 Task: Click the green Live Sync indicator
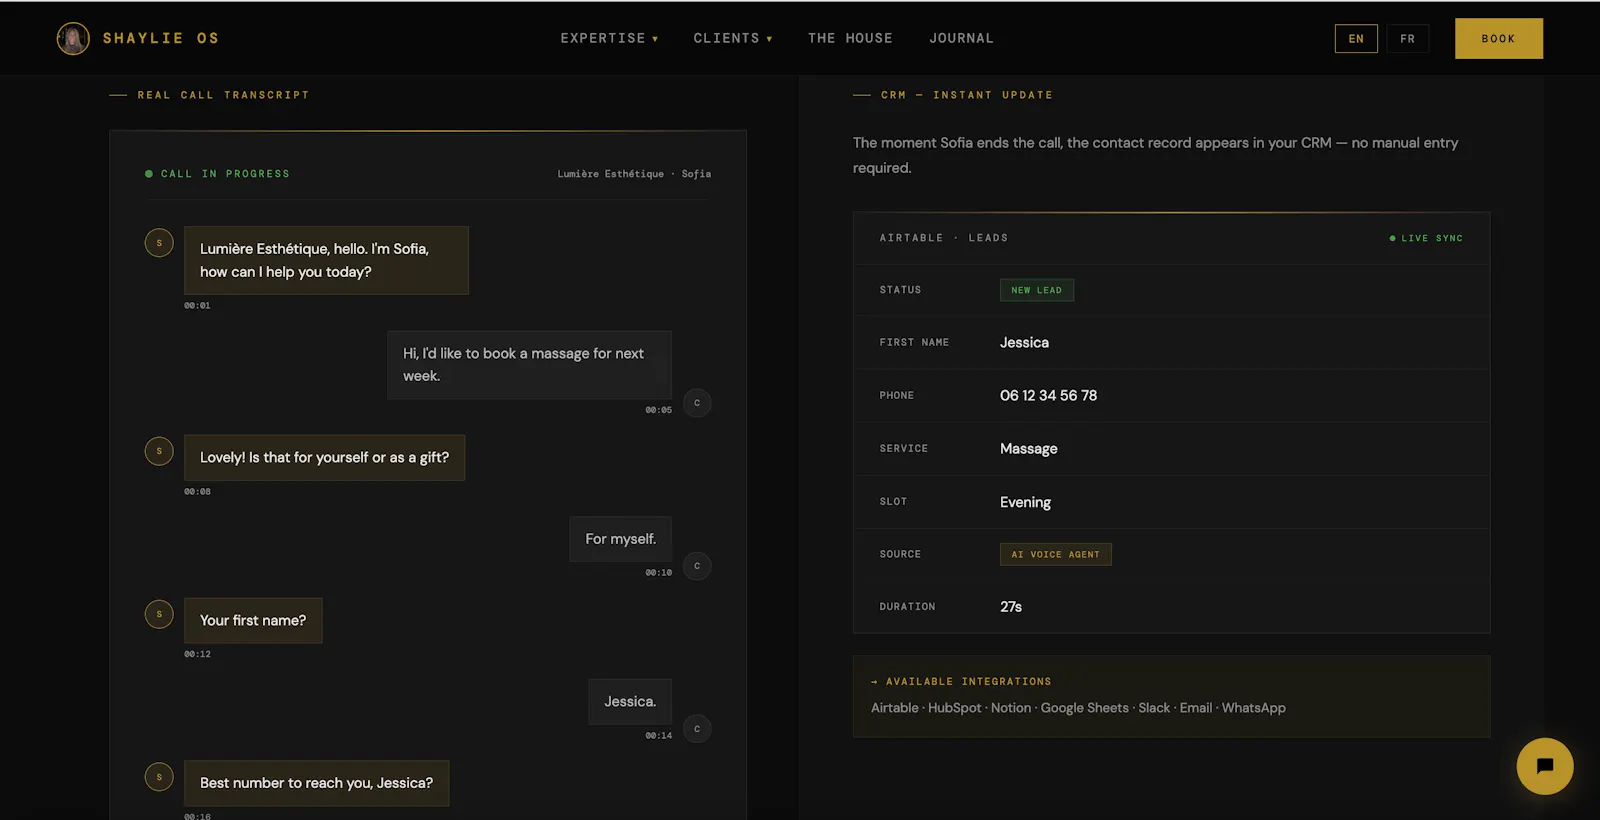coord(1426,238)
